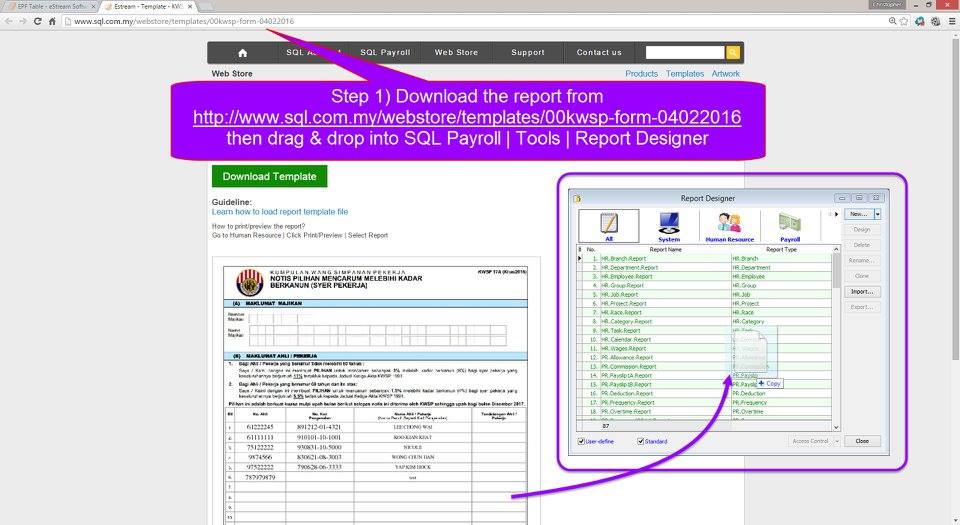Viewport: 960px width, 525px height.
Task: Click the website search input field
Action: 685,53
